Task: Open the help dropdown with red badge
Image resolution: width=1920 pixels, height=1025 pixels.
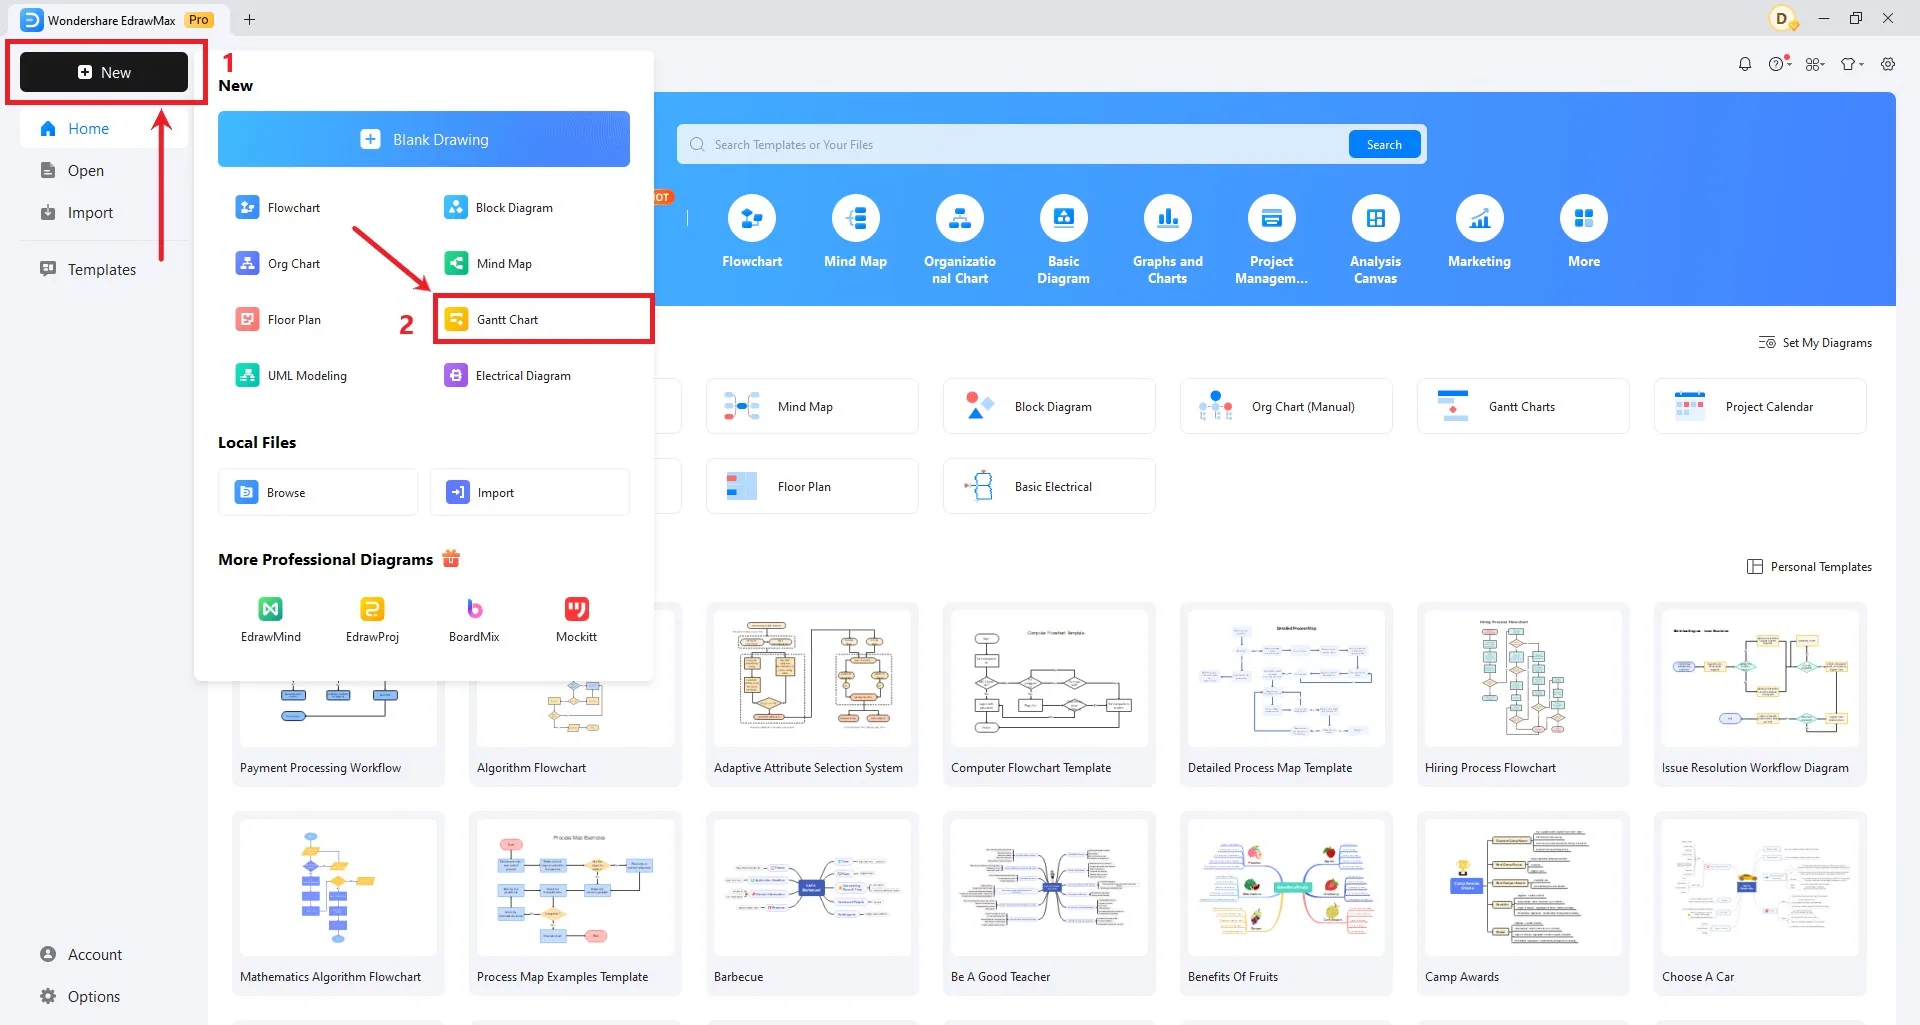Action: click(x=1779, y=63)
